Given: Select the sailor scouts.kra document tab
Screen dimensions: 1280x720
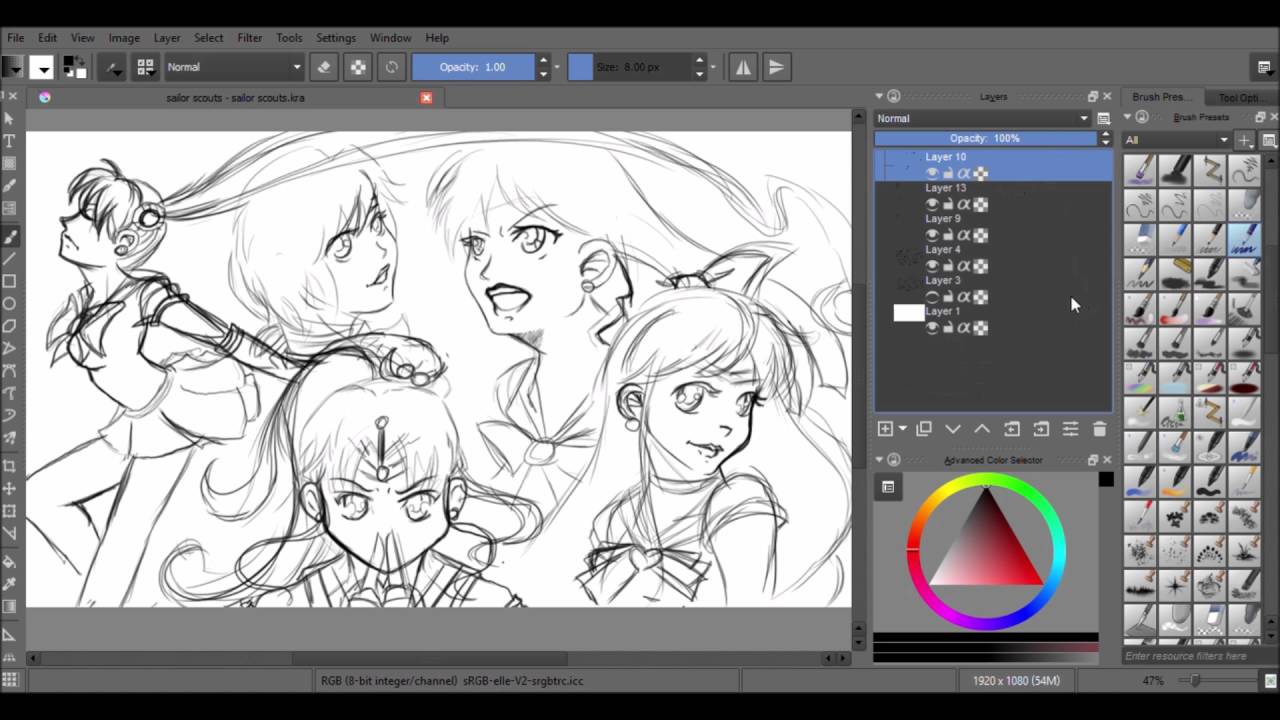Looking at the screenshot, I should point(235,98).
